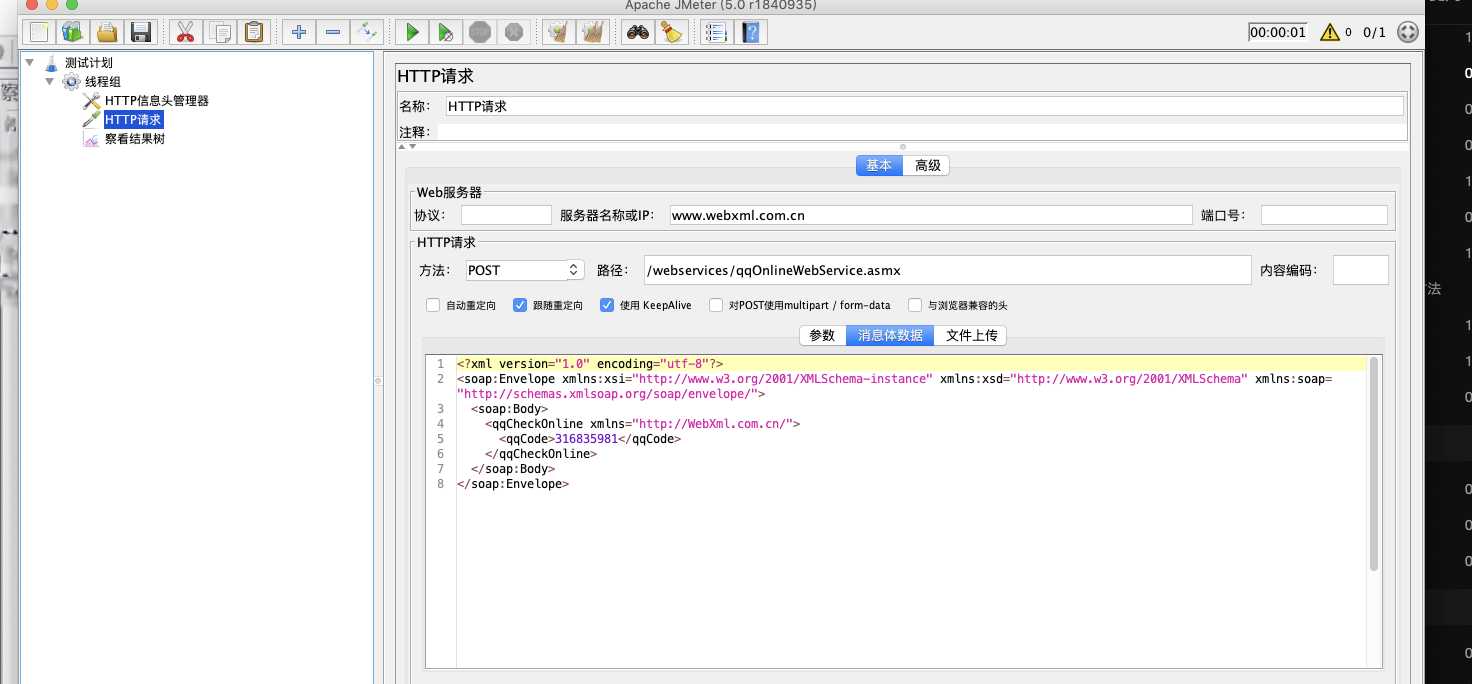Toggle the 使用 KeepAlive checkbox
Viewport: 1472px width, 684px height.
[607, 305]
